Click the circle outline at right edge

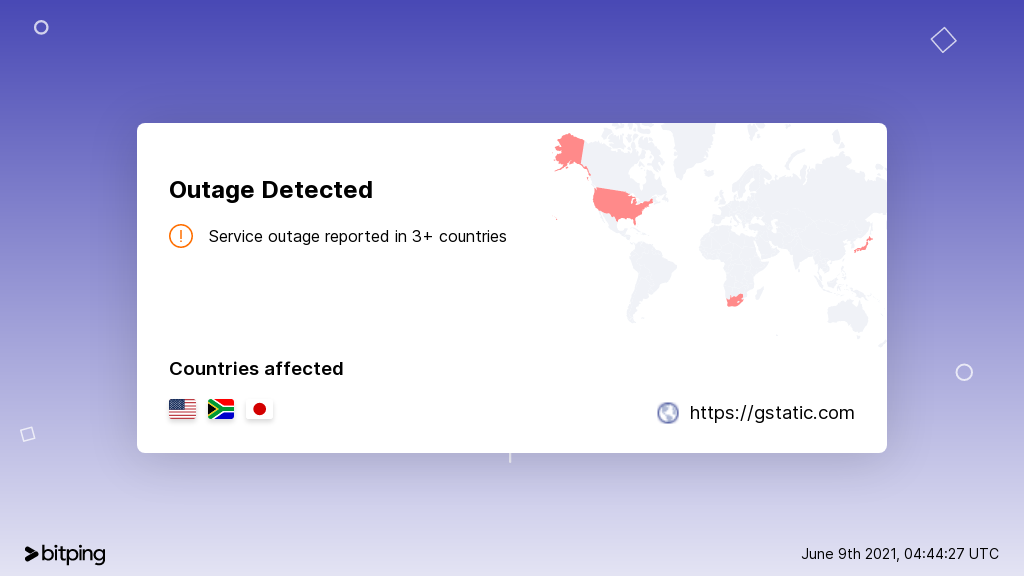coord(964,372)
